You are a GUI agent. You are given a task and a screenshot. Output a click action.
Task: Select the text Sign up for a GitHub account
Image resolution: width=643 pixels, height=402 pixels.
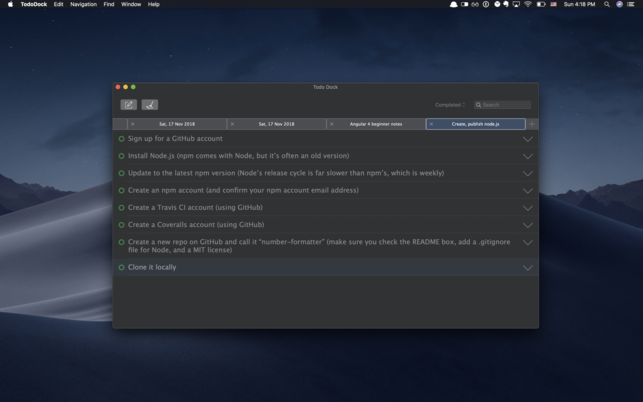(175, 139)
